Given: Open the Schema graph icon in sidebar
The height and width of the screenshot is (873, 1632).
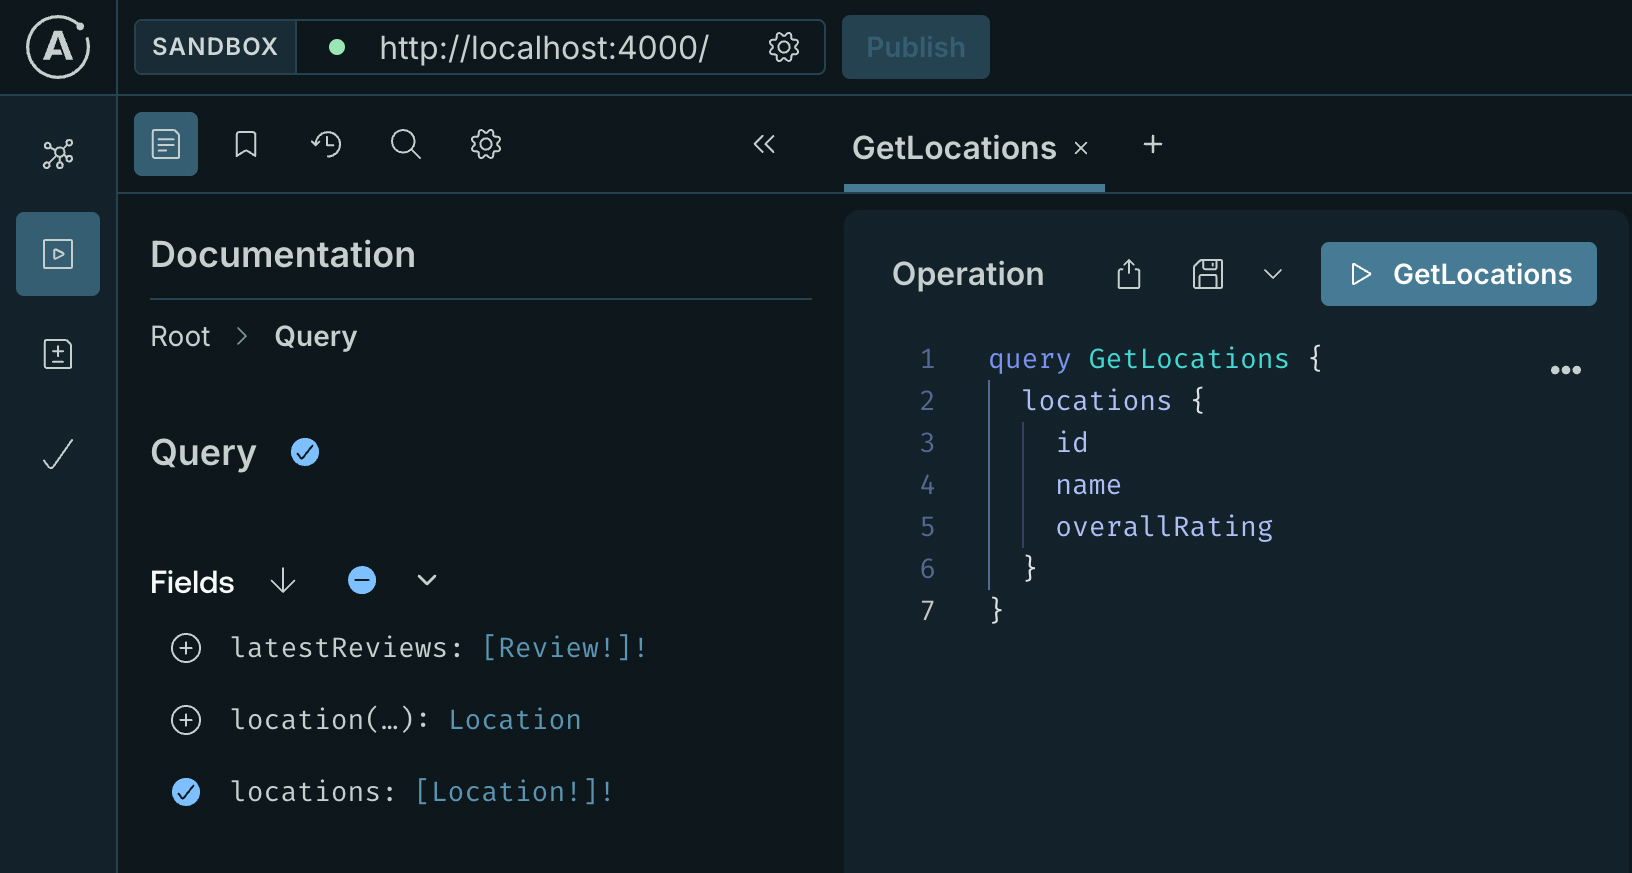Looking at the screenshot, I should click(x=58, y=154).
